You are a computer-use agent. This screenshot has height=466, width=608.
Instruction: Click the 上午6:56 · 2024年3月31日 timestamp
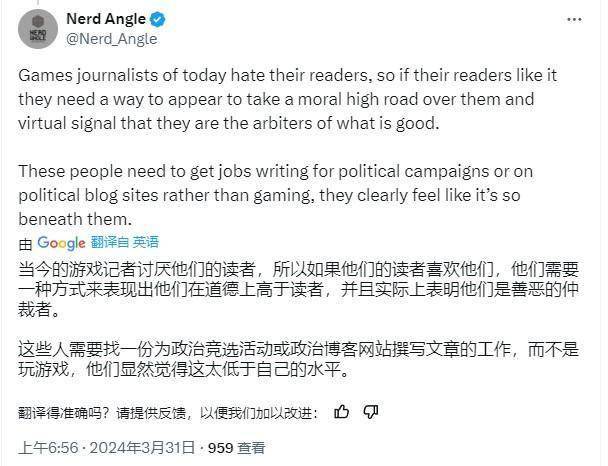[x=106, y=448]
